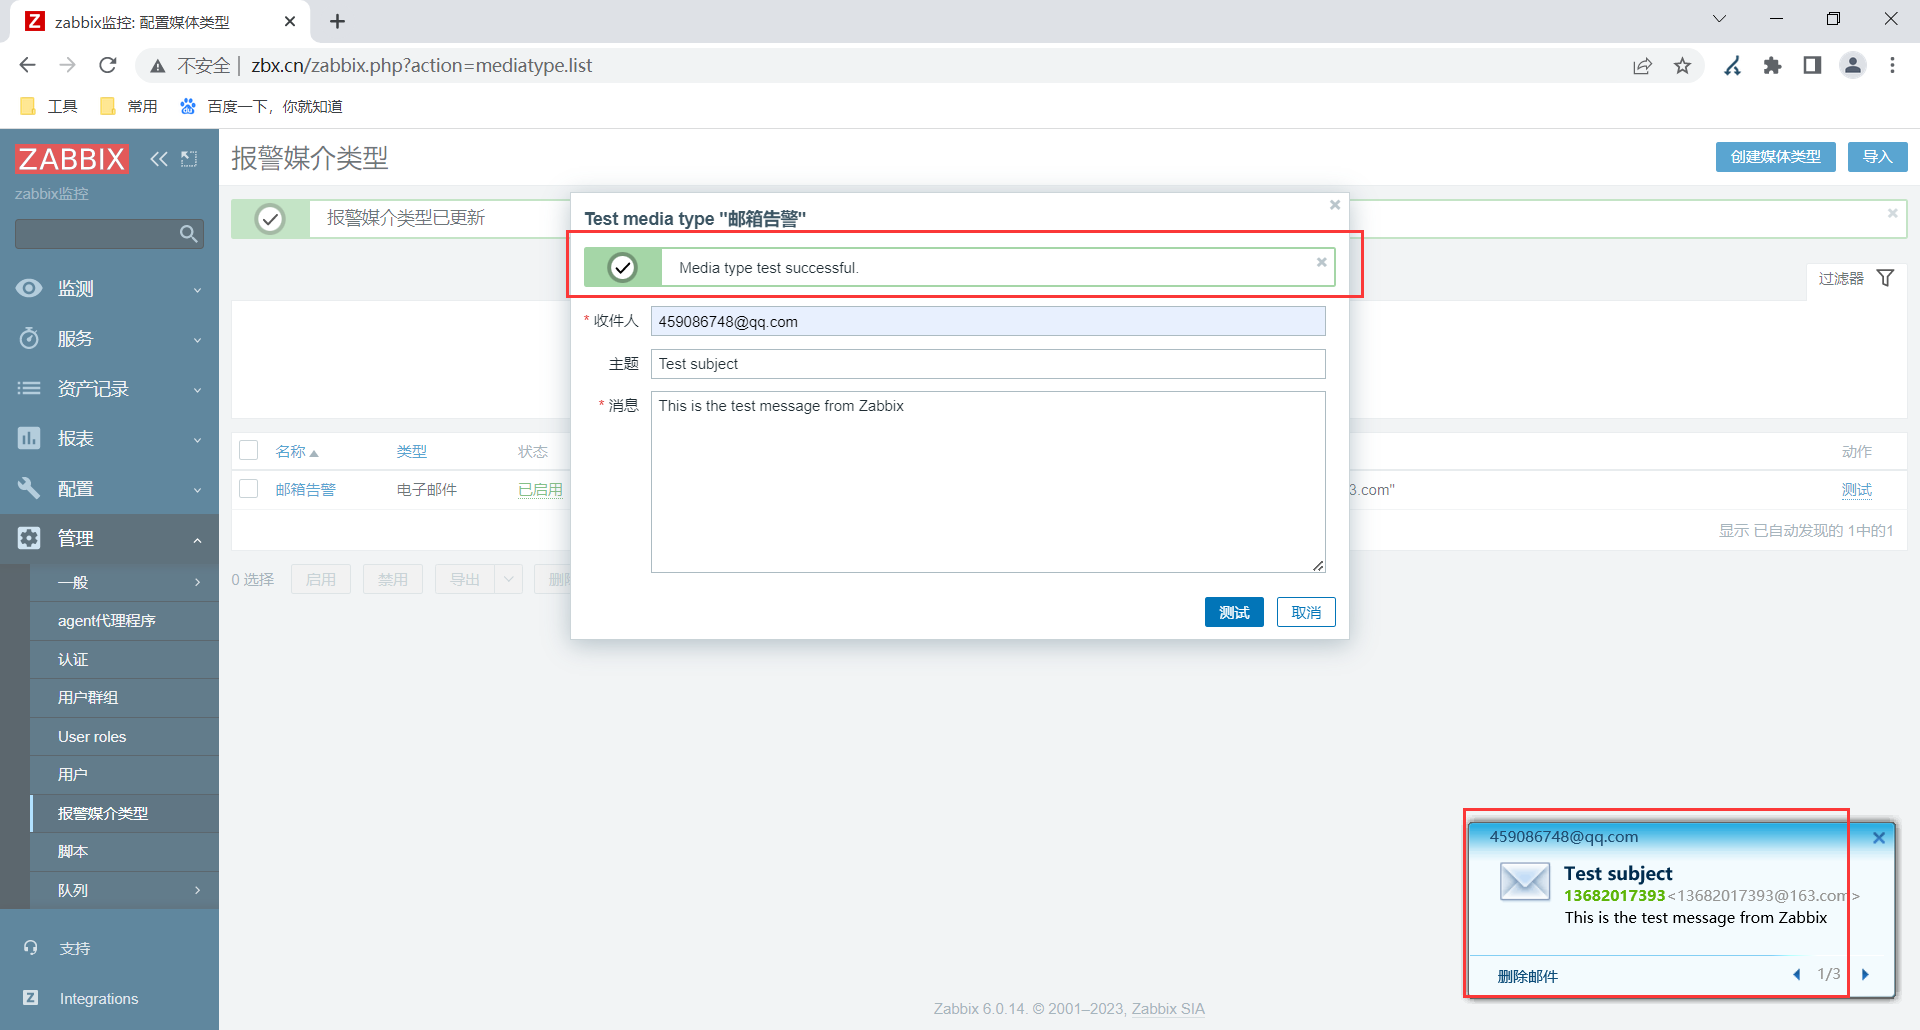This screenshot has width=1920, height=1030.
Task: Open the 脚本 menu item
Action: tap(124, 851)
